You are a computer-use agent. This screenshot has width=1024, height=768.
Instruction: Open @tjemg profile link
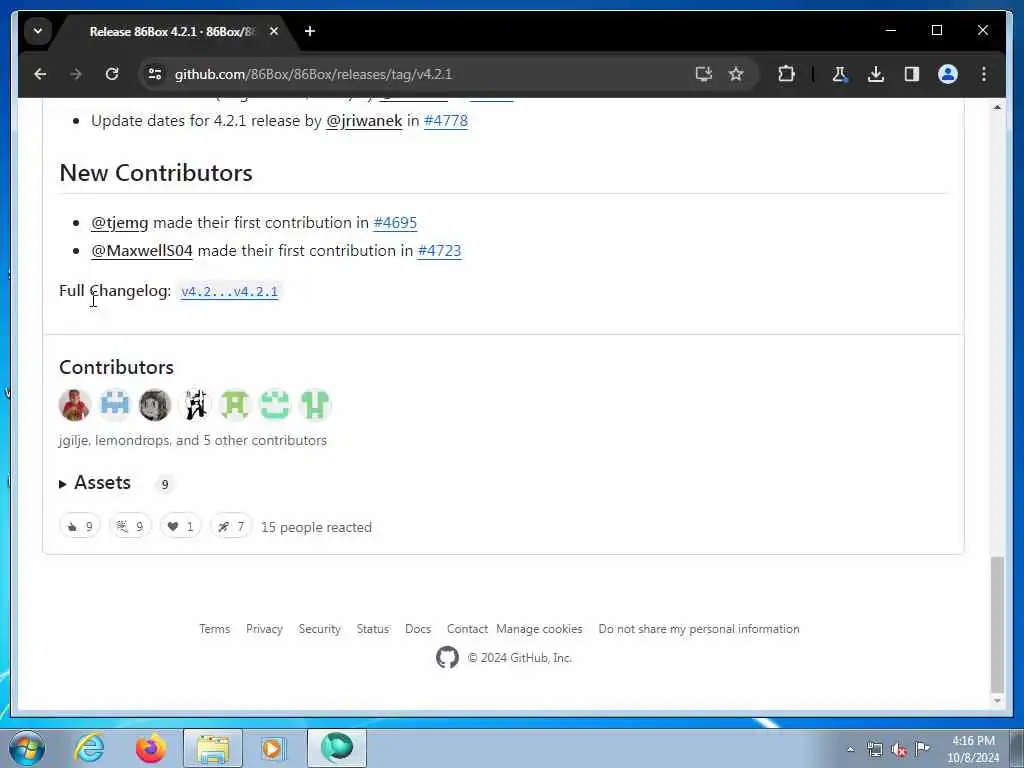(x=120, y=223)
